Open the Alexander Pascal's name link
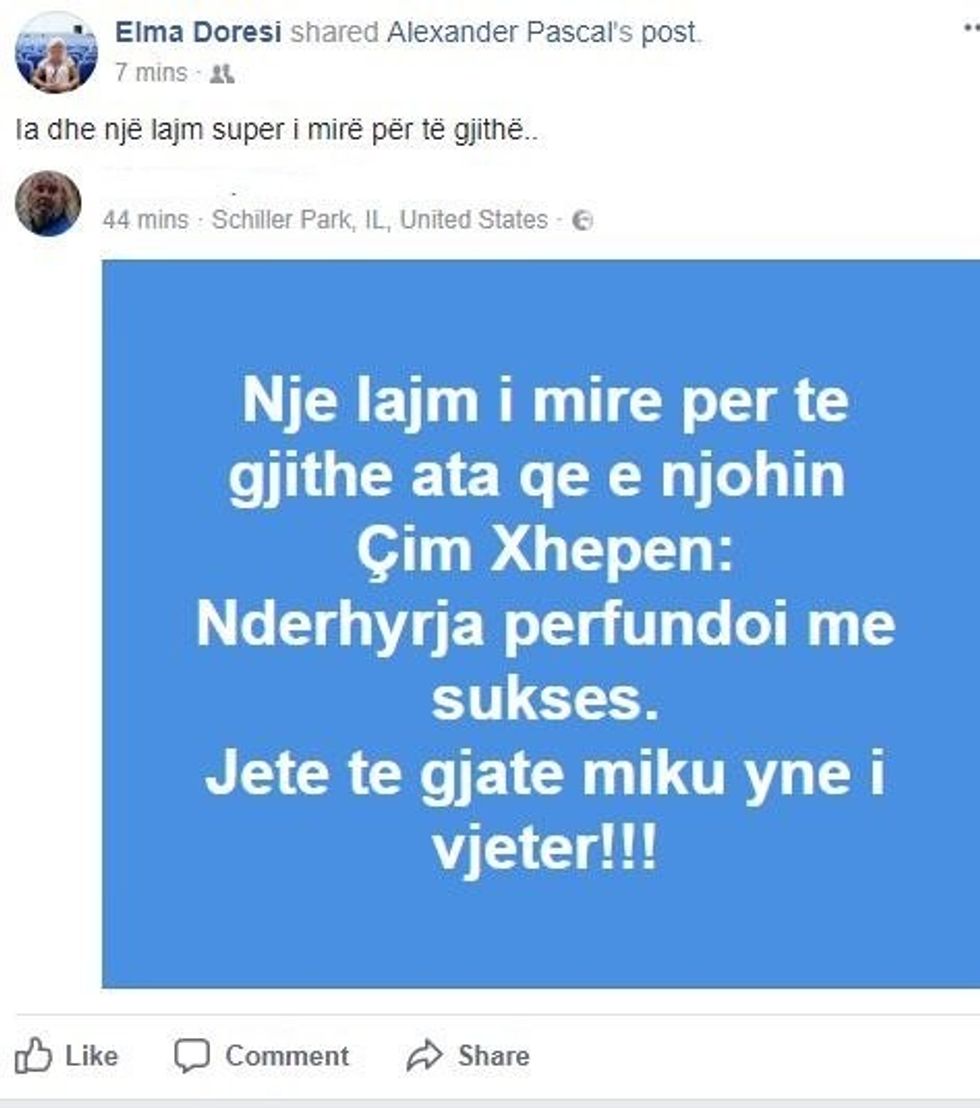Image resolution: width=980 pixels, height=1108 pixels. coord(509,33)
